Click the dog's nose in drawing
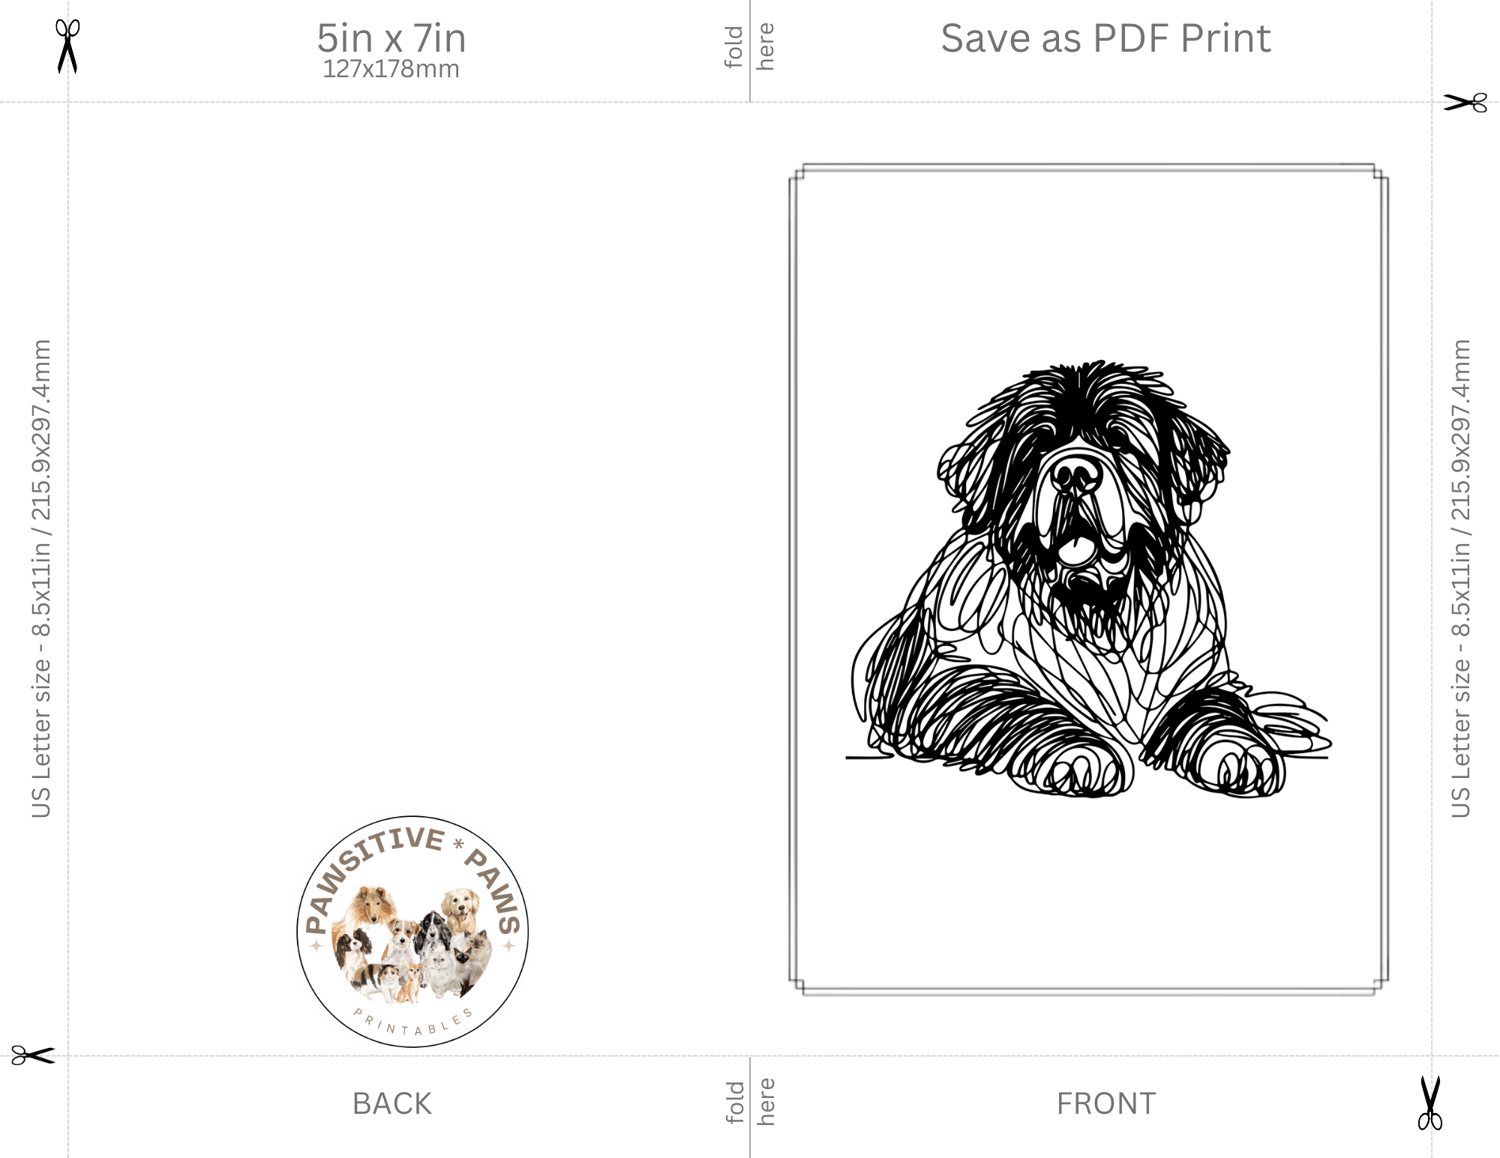The image size is (1500, 1158). click(1076, 475)
